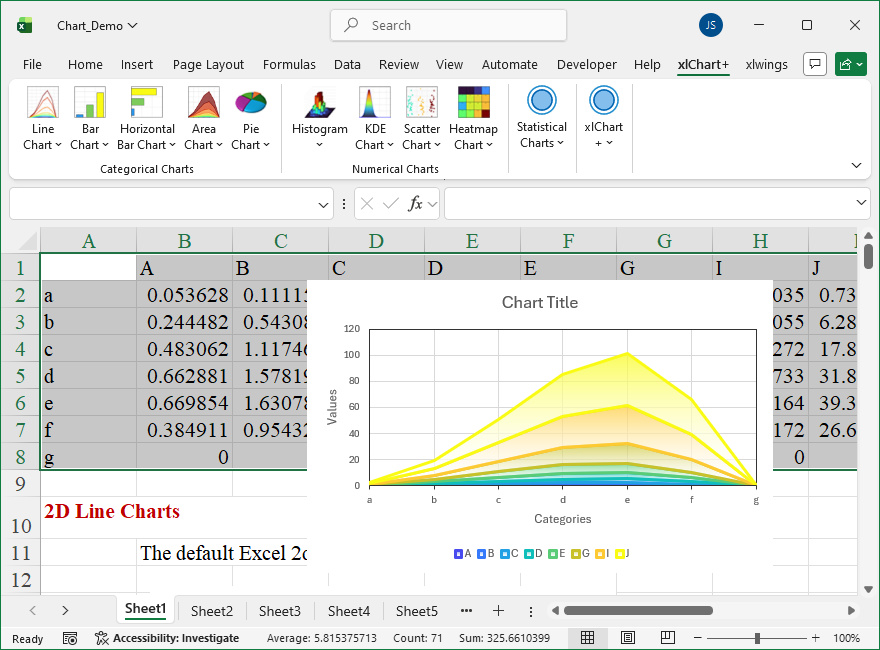Open the Line Chart gallery
Screen dimensions: 880x650
pyautogui.click(x=43, y=119)
